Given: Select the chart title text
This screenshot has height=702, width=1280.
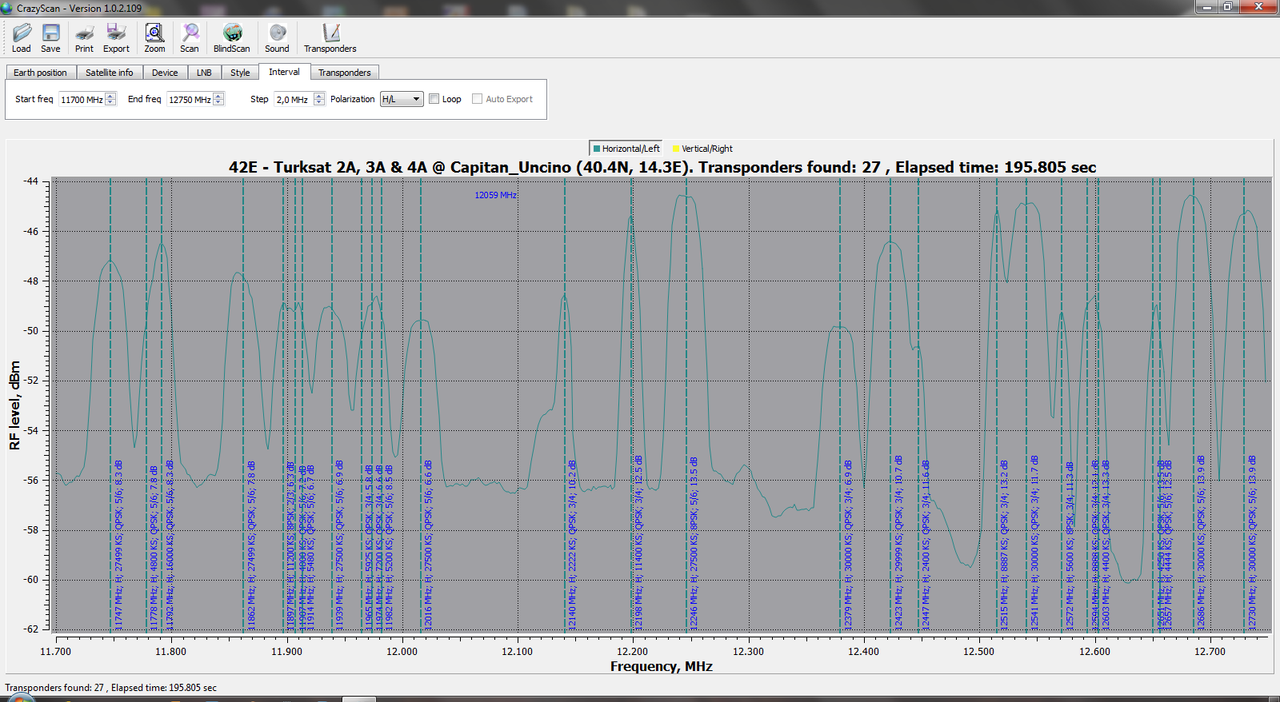Looking at the screenshot, I should click(x=663, y=167).
